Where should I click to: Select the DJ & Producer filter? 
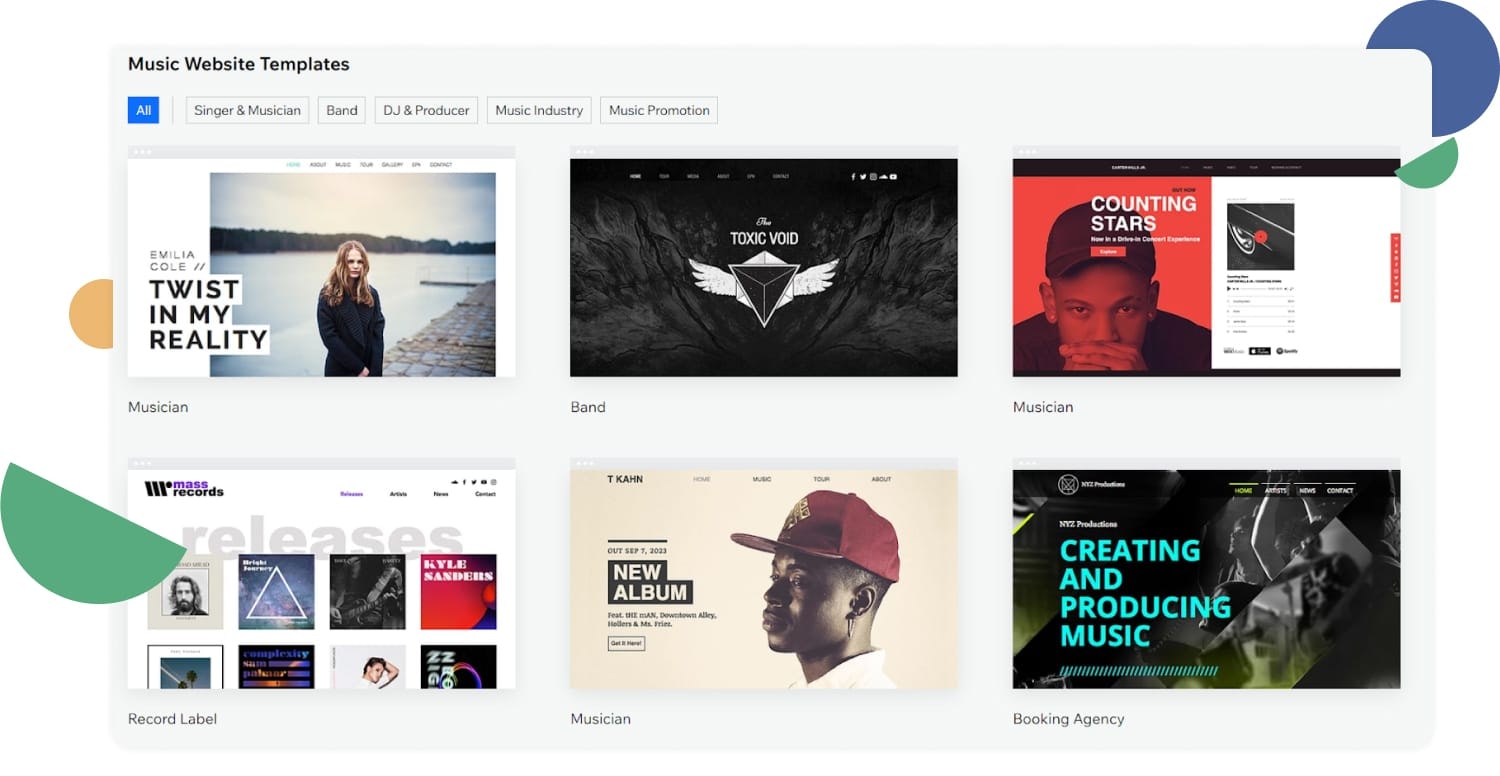click(426, 110)
